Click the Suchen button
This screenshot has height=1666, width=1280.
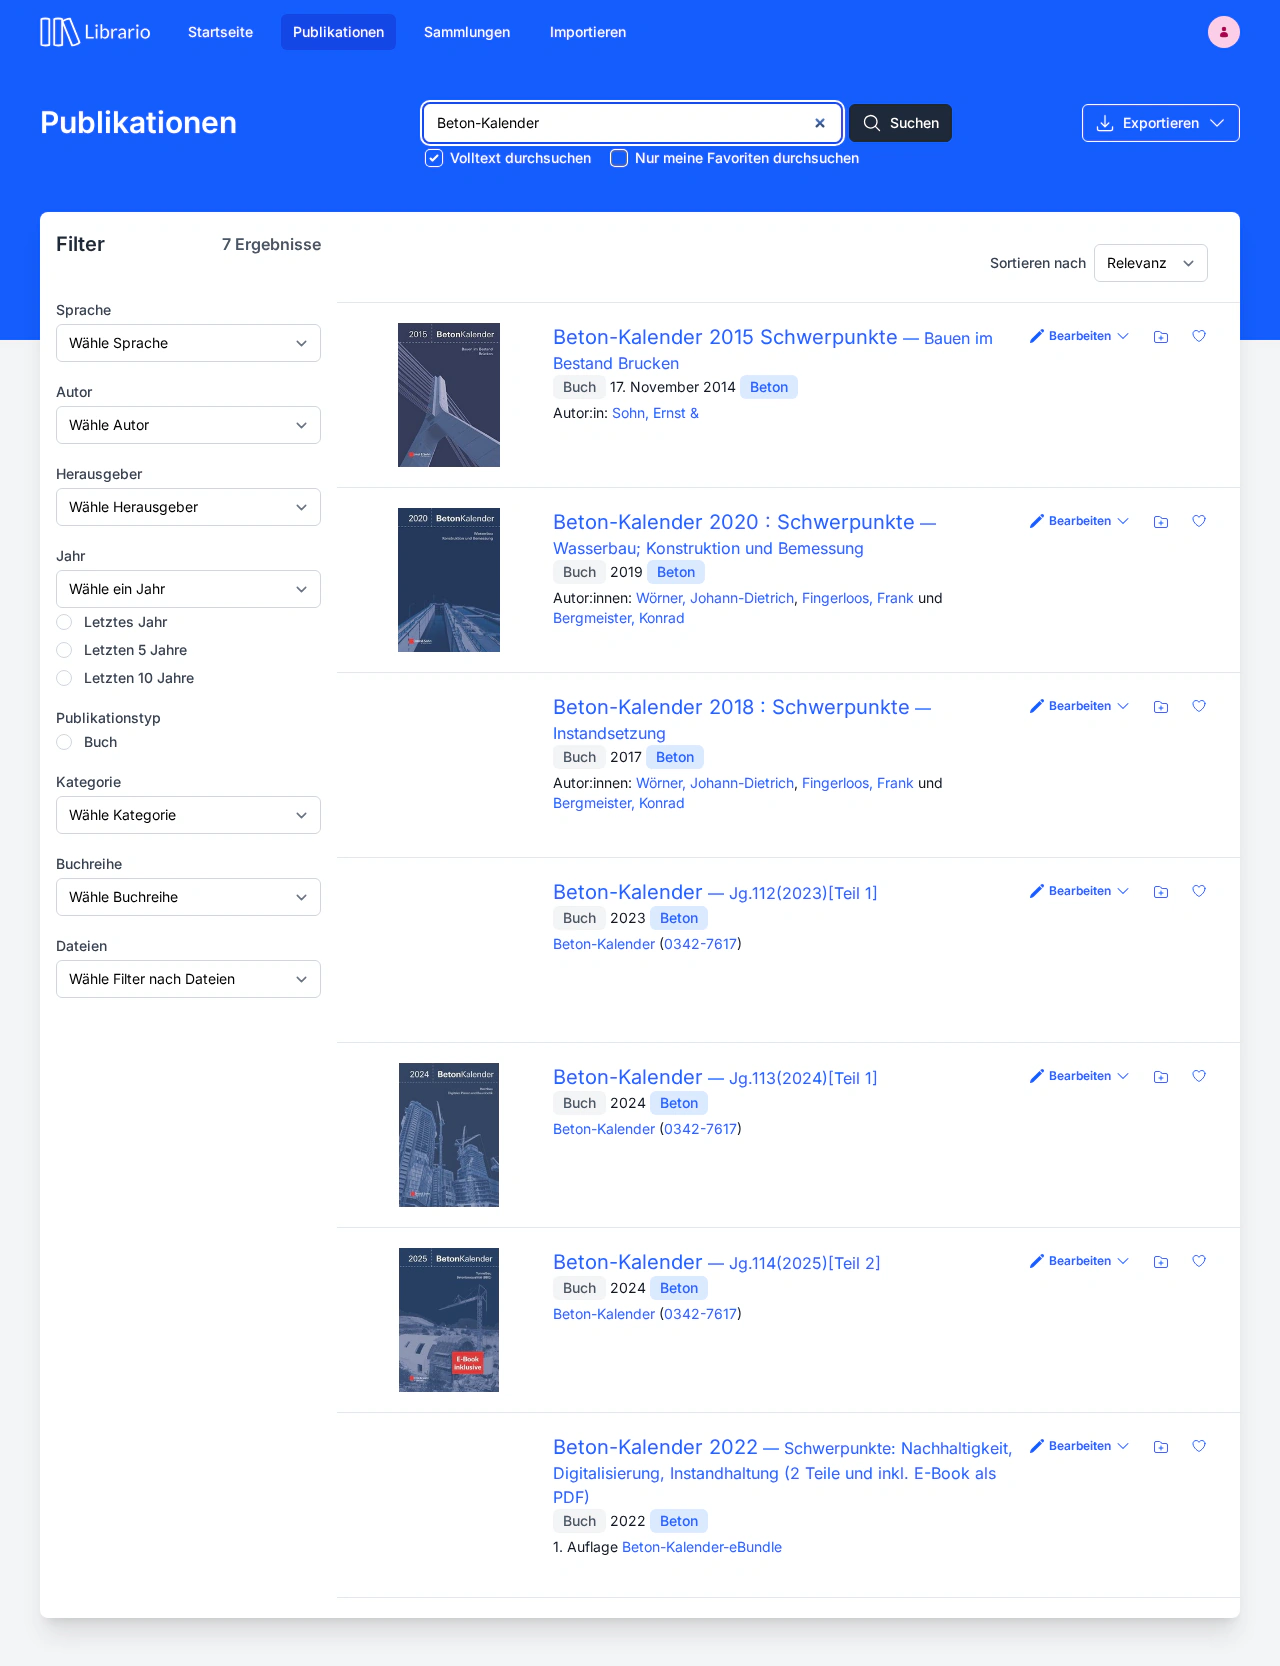(900, 123)
